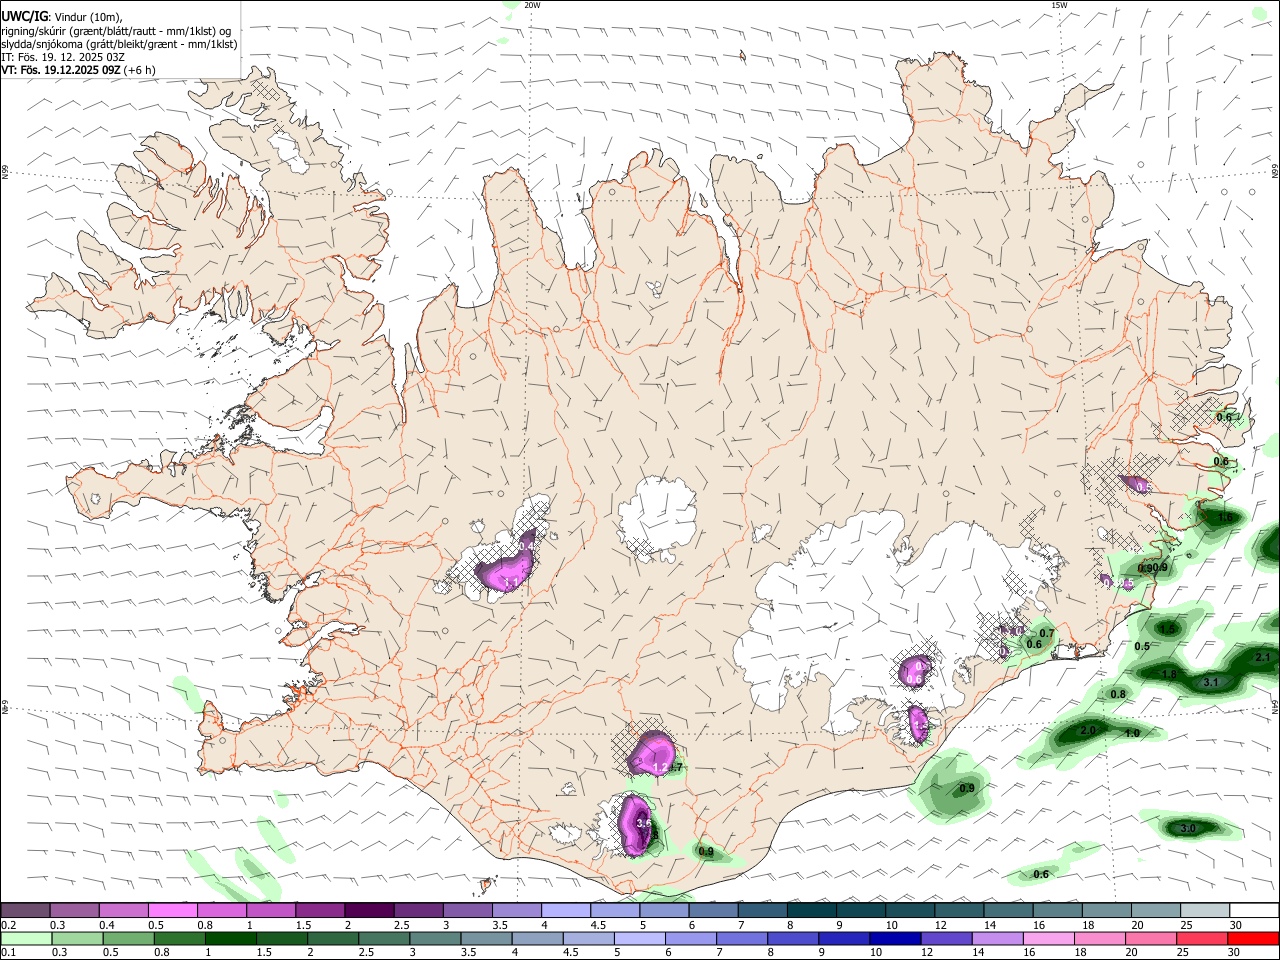The width and height of the screenshot is (1280, 960).
Task: Click the 1.8 rain value on the map
Action: pos(1168,674)
